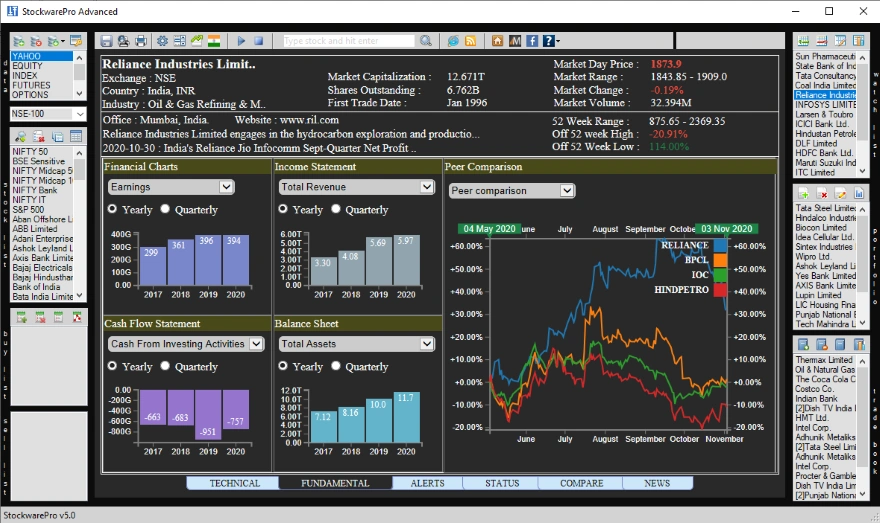
Task: Switch to the TECHNICAL tab
Action: coord(234,483)
